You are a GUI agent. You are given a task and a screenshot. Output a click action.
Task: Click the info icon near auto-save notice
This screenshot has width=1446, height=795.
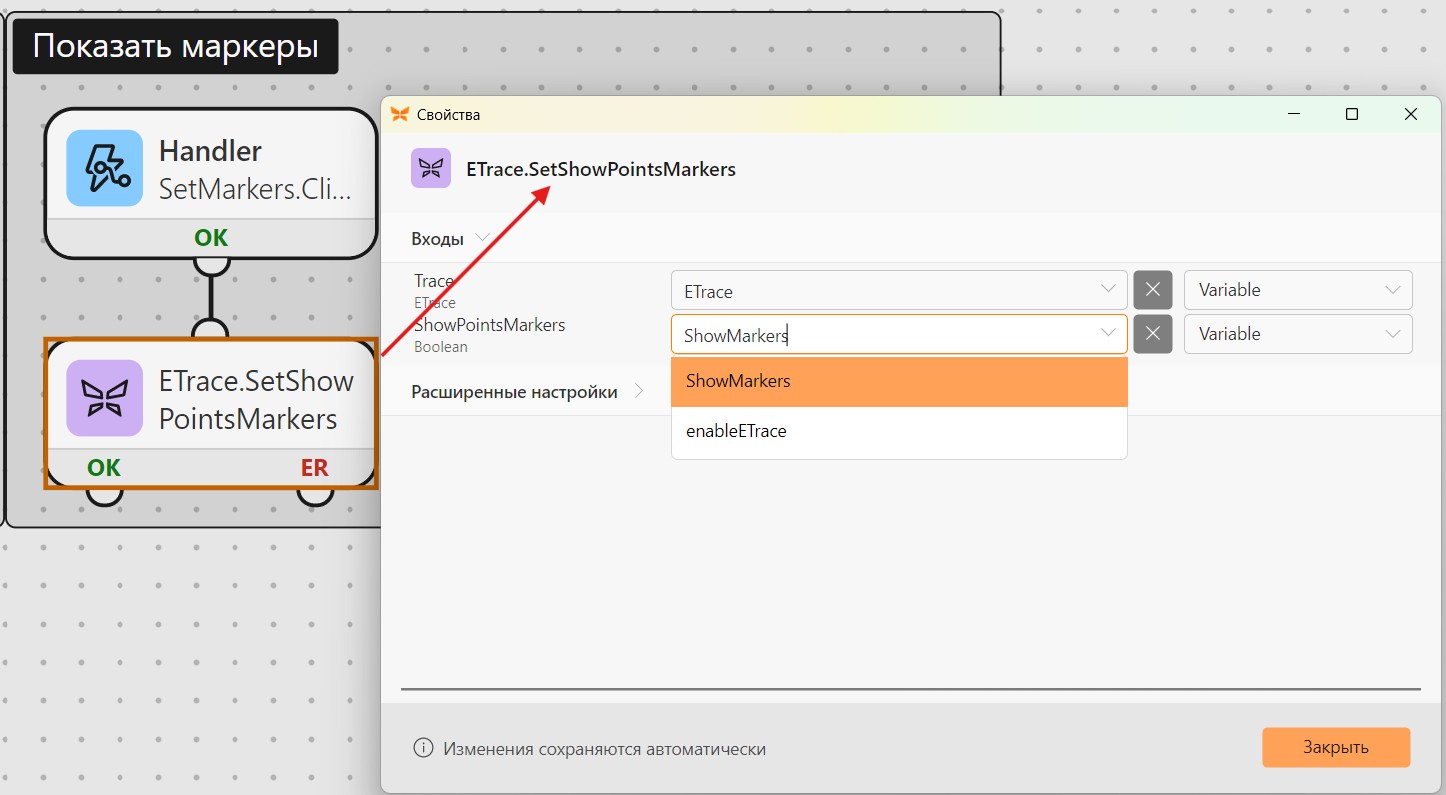pyautogui.click(x=424, y=748)
